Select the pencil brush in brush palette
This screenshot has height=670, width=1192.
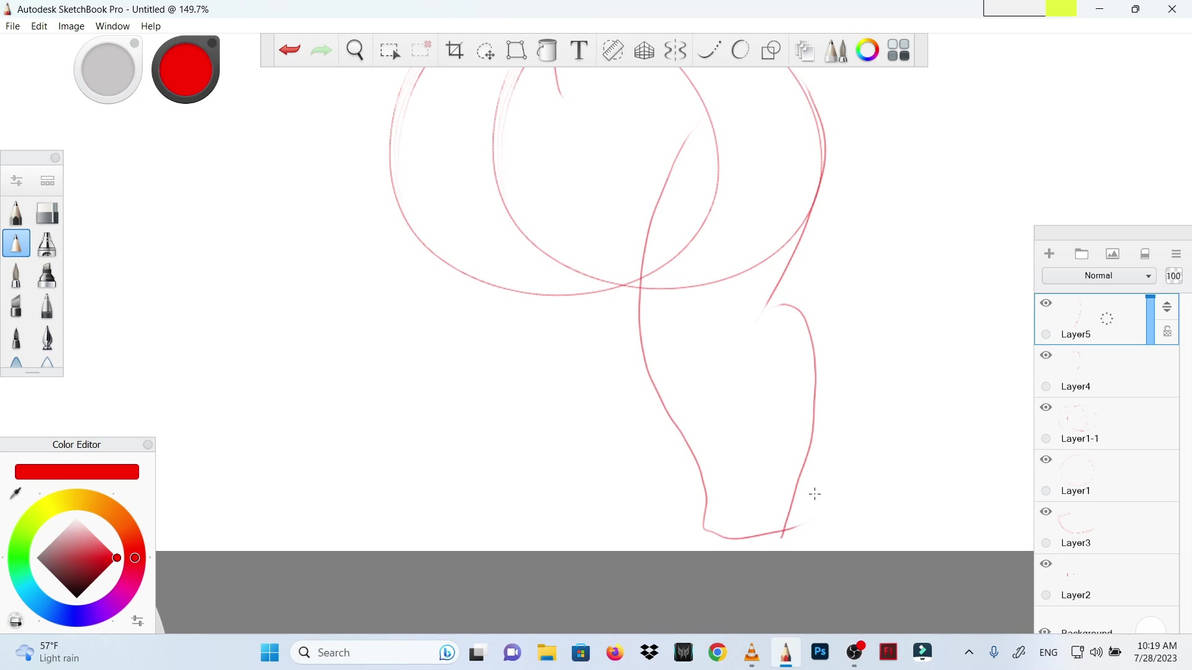coord(16,213)
